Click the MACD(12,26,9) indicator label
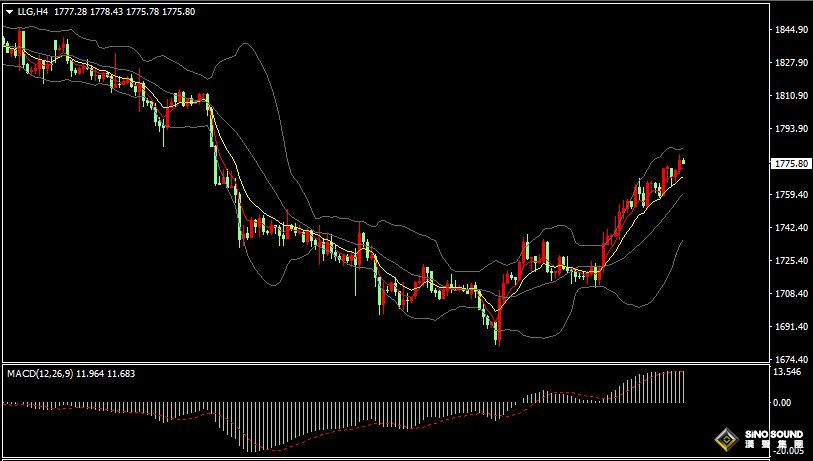Image resolution: width=813 pixels, height=461 pixels. click(x=39, y=374)
